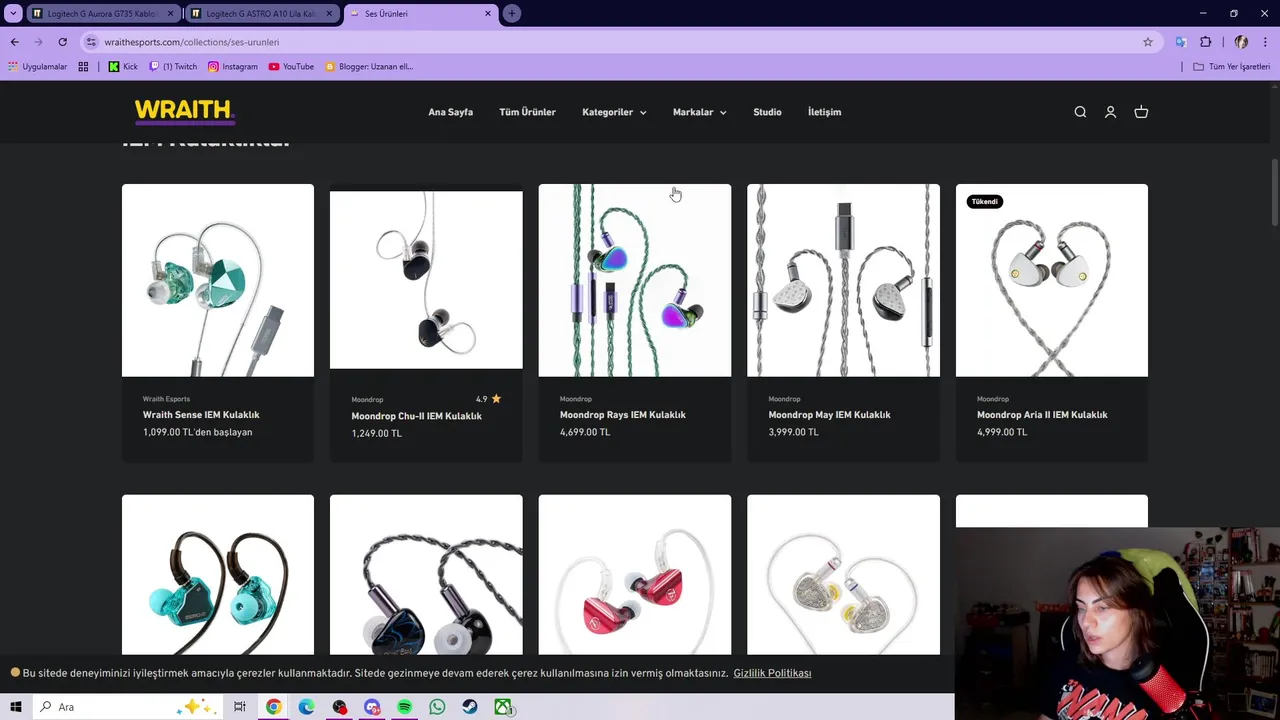Open the Twitch bookmark
Screen dimensions: 1280x720
pos(173,67)
